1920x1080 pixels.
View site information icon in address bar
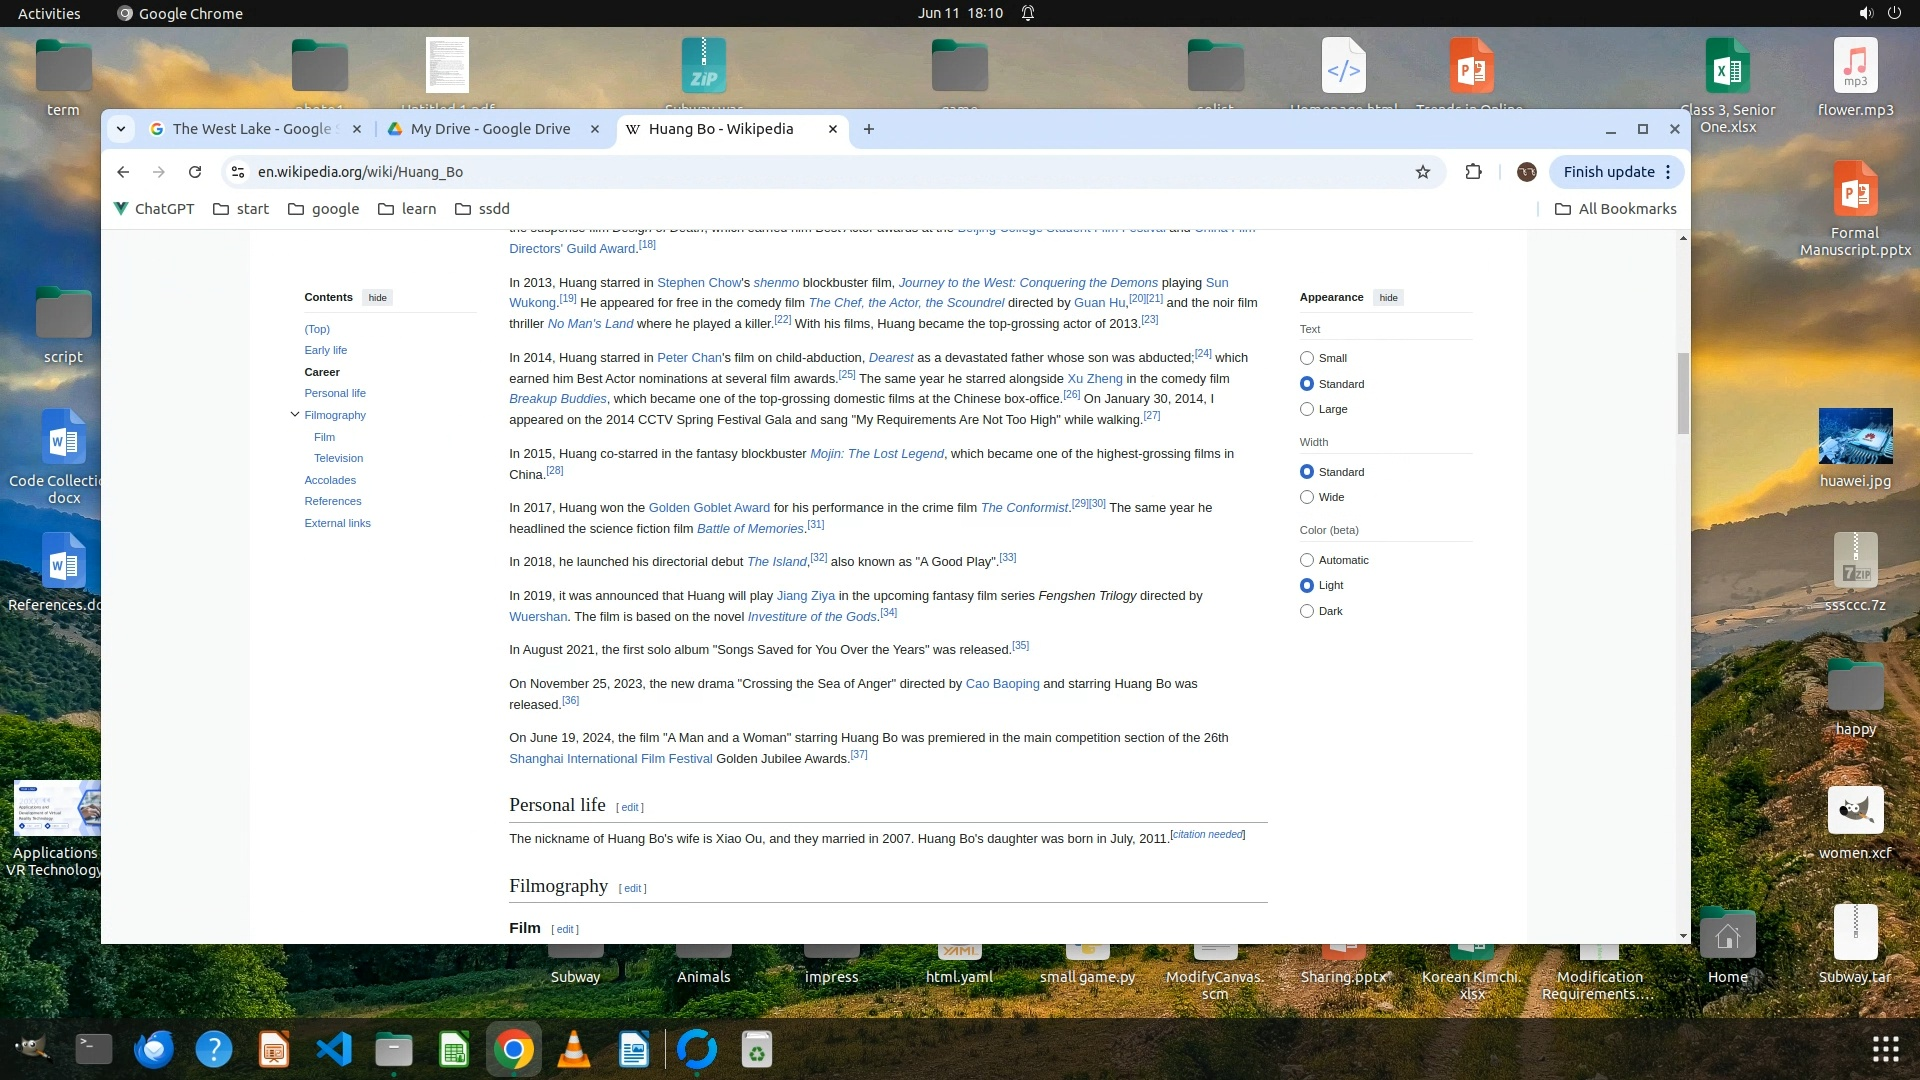pyautogui.click(x=238, y=172)
